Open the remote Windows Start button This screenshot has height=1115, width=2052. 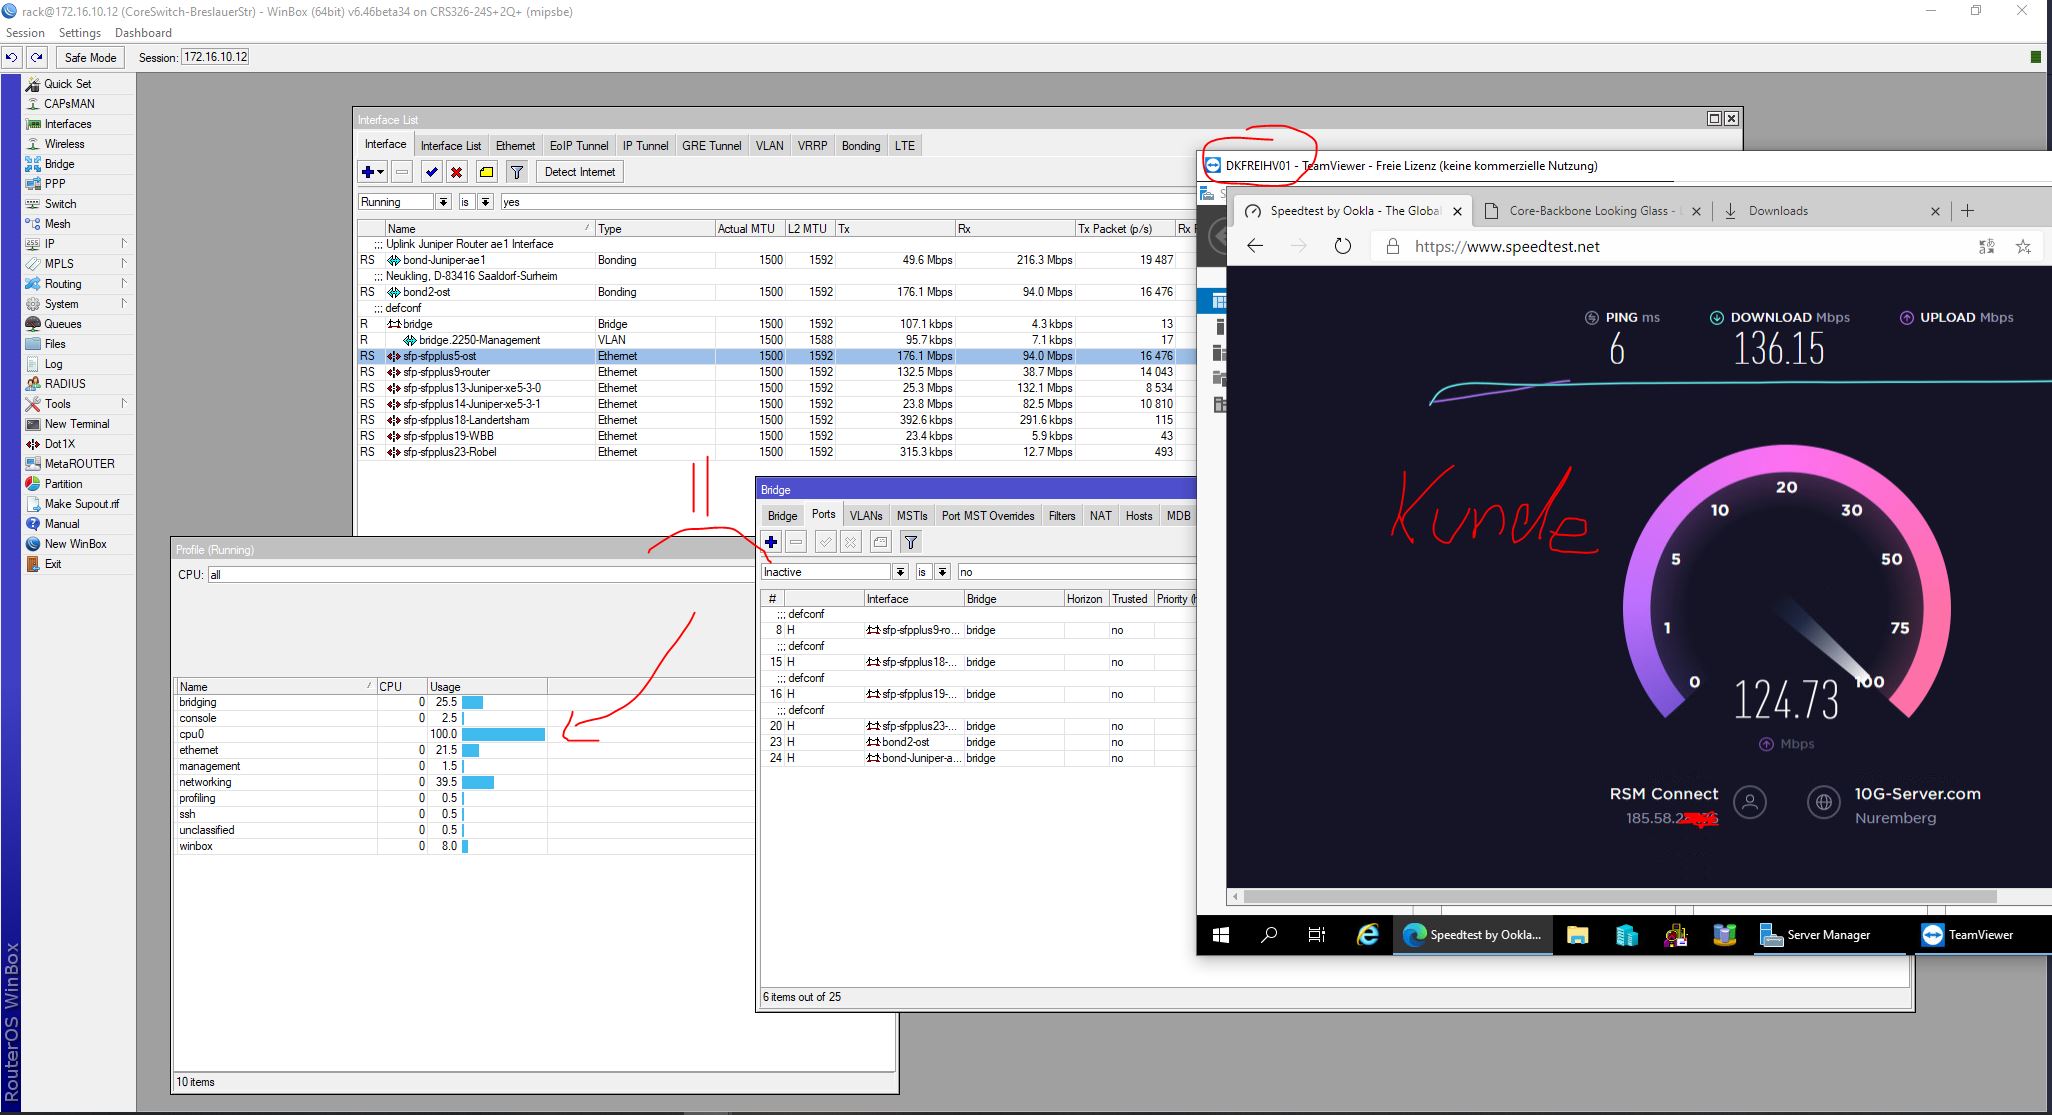pyautogui.click(x=1221, y=935)
